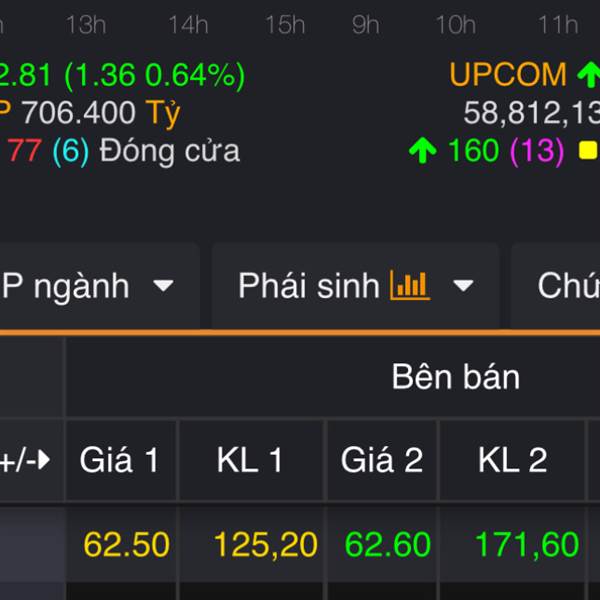
Task: Toggle the +/- column arrow icon
Action: [x=44, y=460]
